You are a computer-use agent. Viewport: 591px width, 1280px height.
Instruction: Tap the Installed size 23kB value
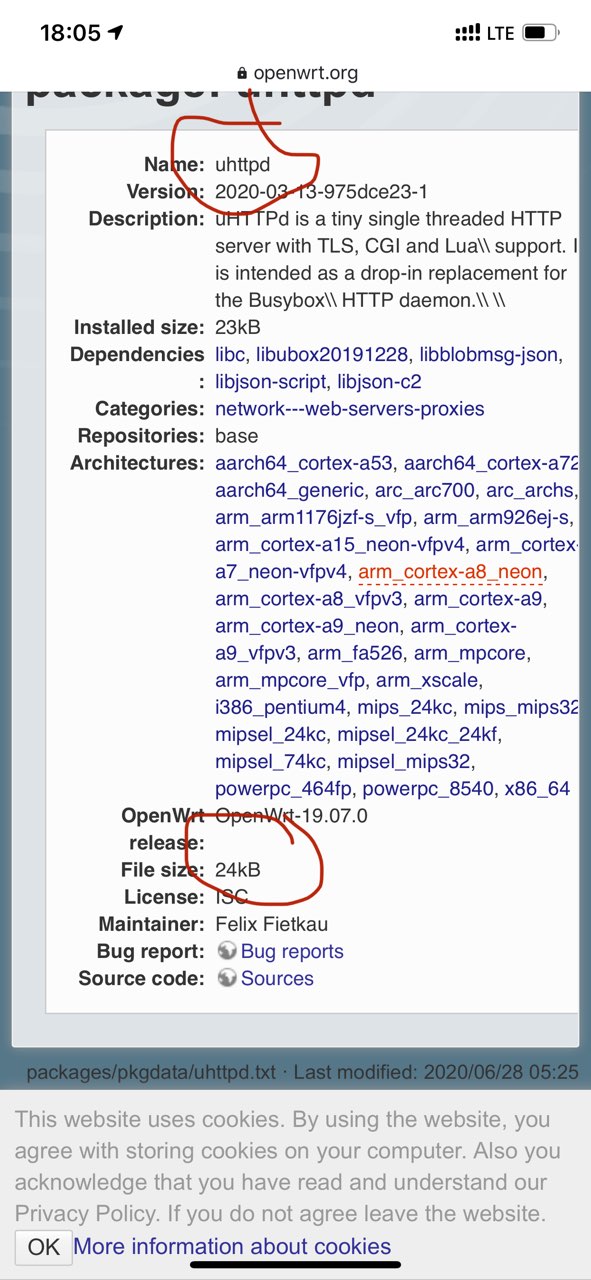(x=236, y=327)
